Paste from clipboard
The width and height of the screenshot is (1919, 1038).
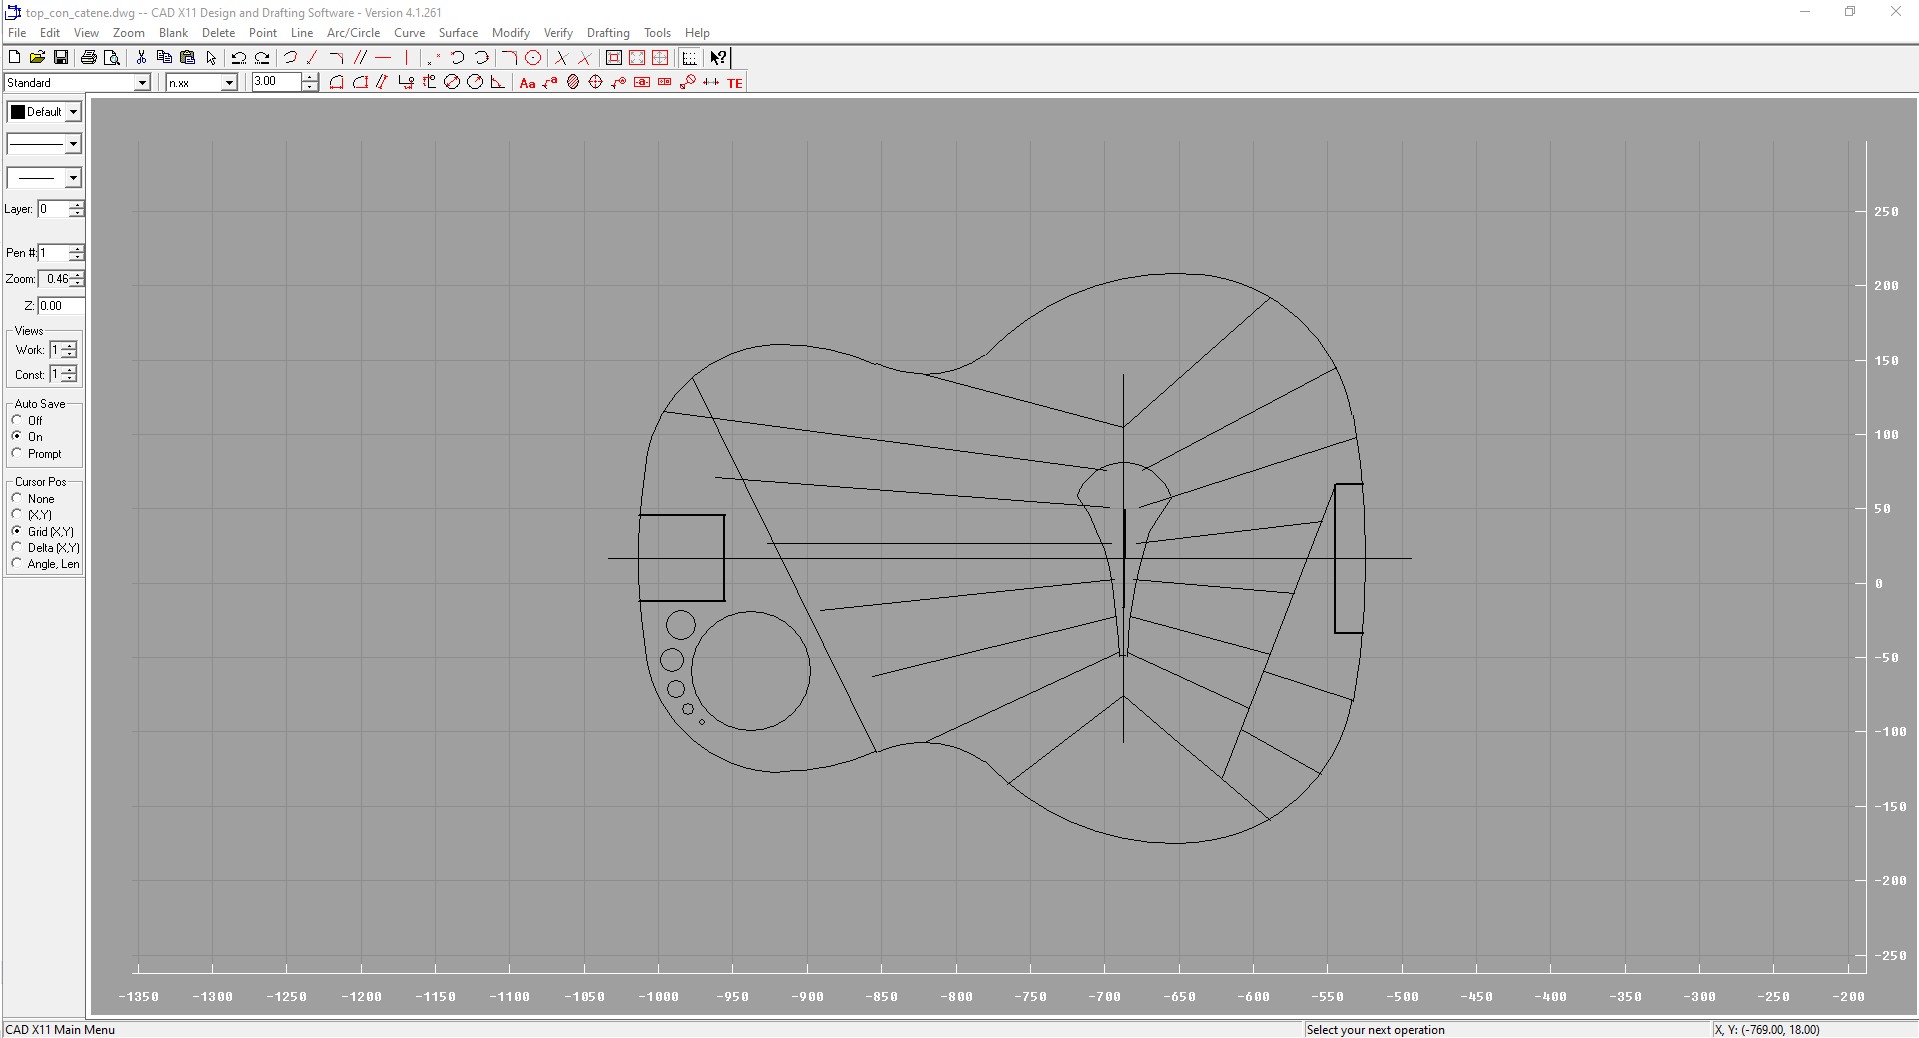click(x=187, y=58)
